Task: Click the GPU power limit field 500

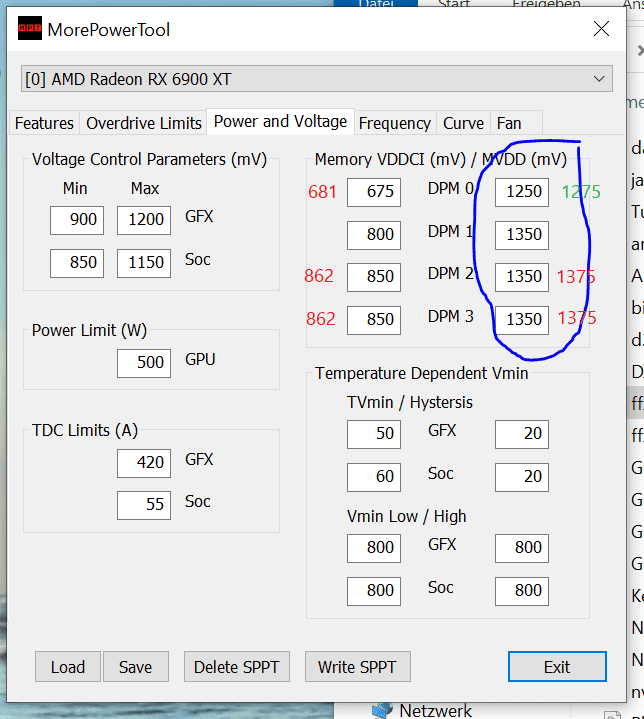Action: click(x=144, y=363)
